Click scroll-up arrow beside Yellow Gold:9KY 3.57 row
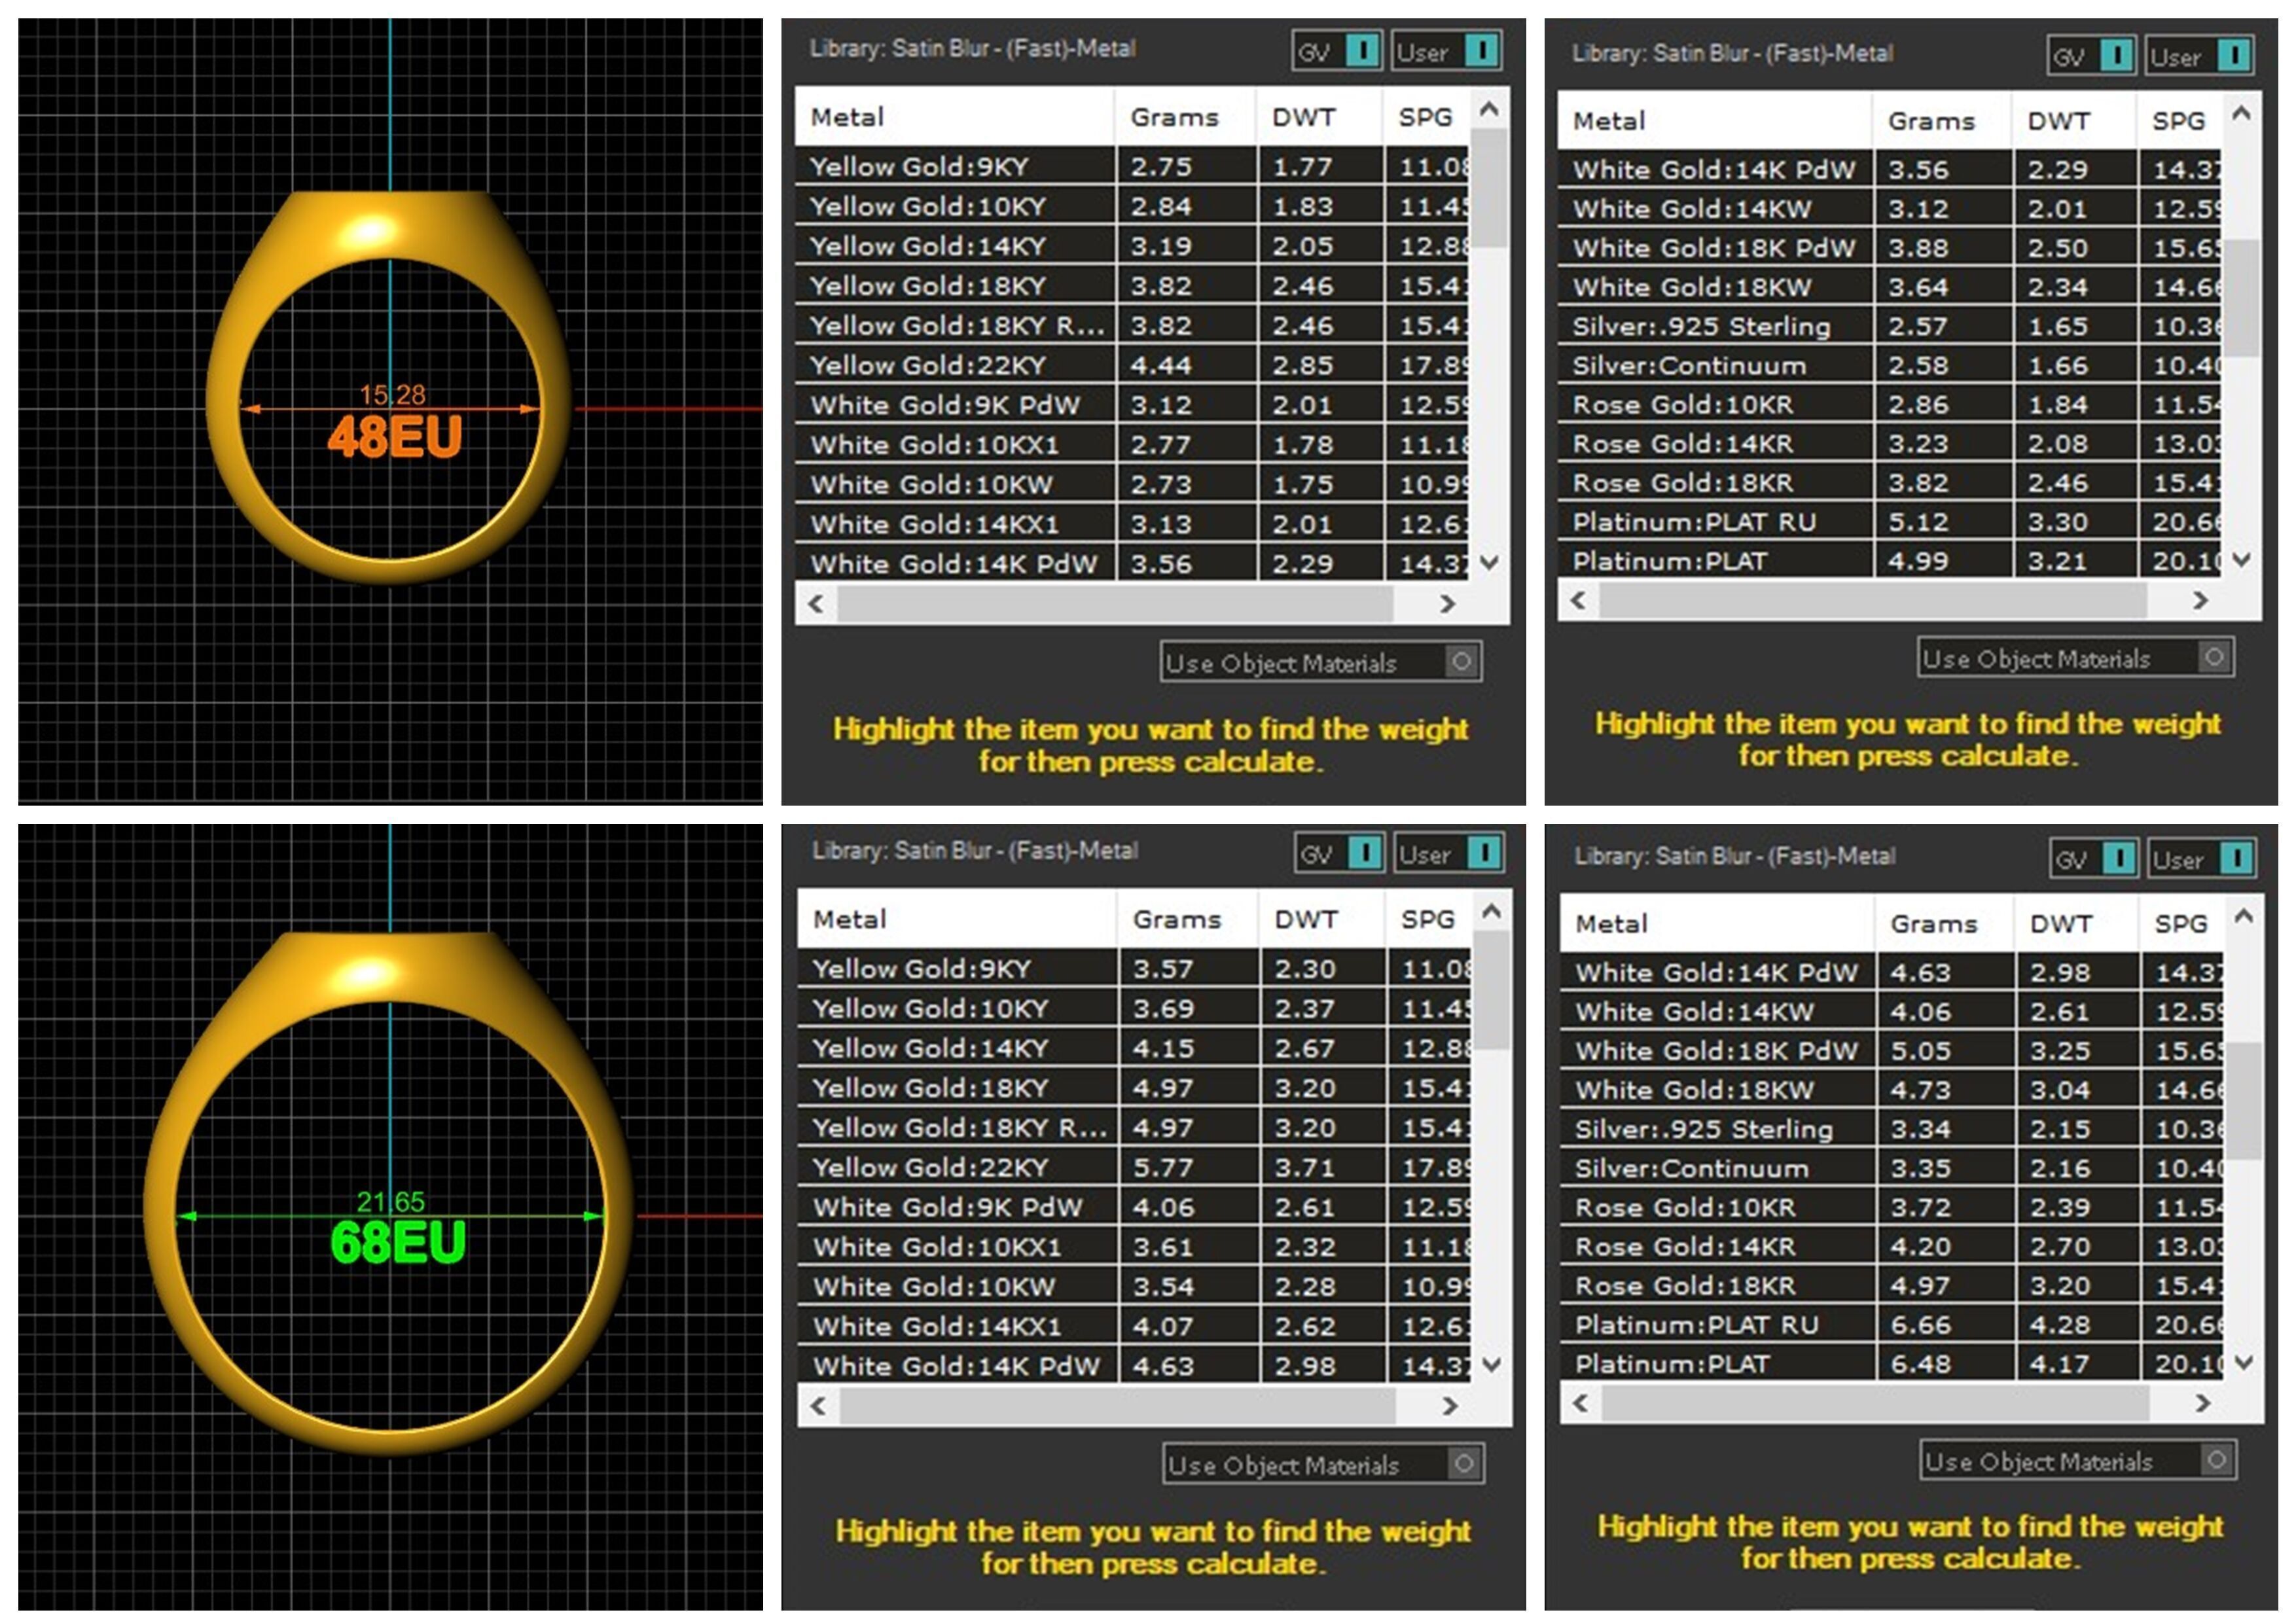 pyautogui.click(x=1491, y=911)
